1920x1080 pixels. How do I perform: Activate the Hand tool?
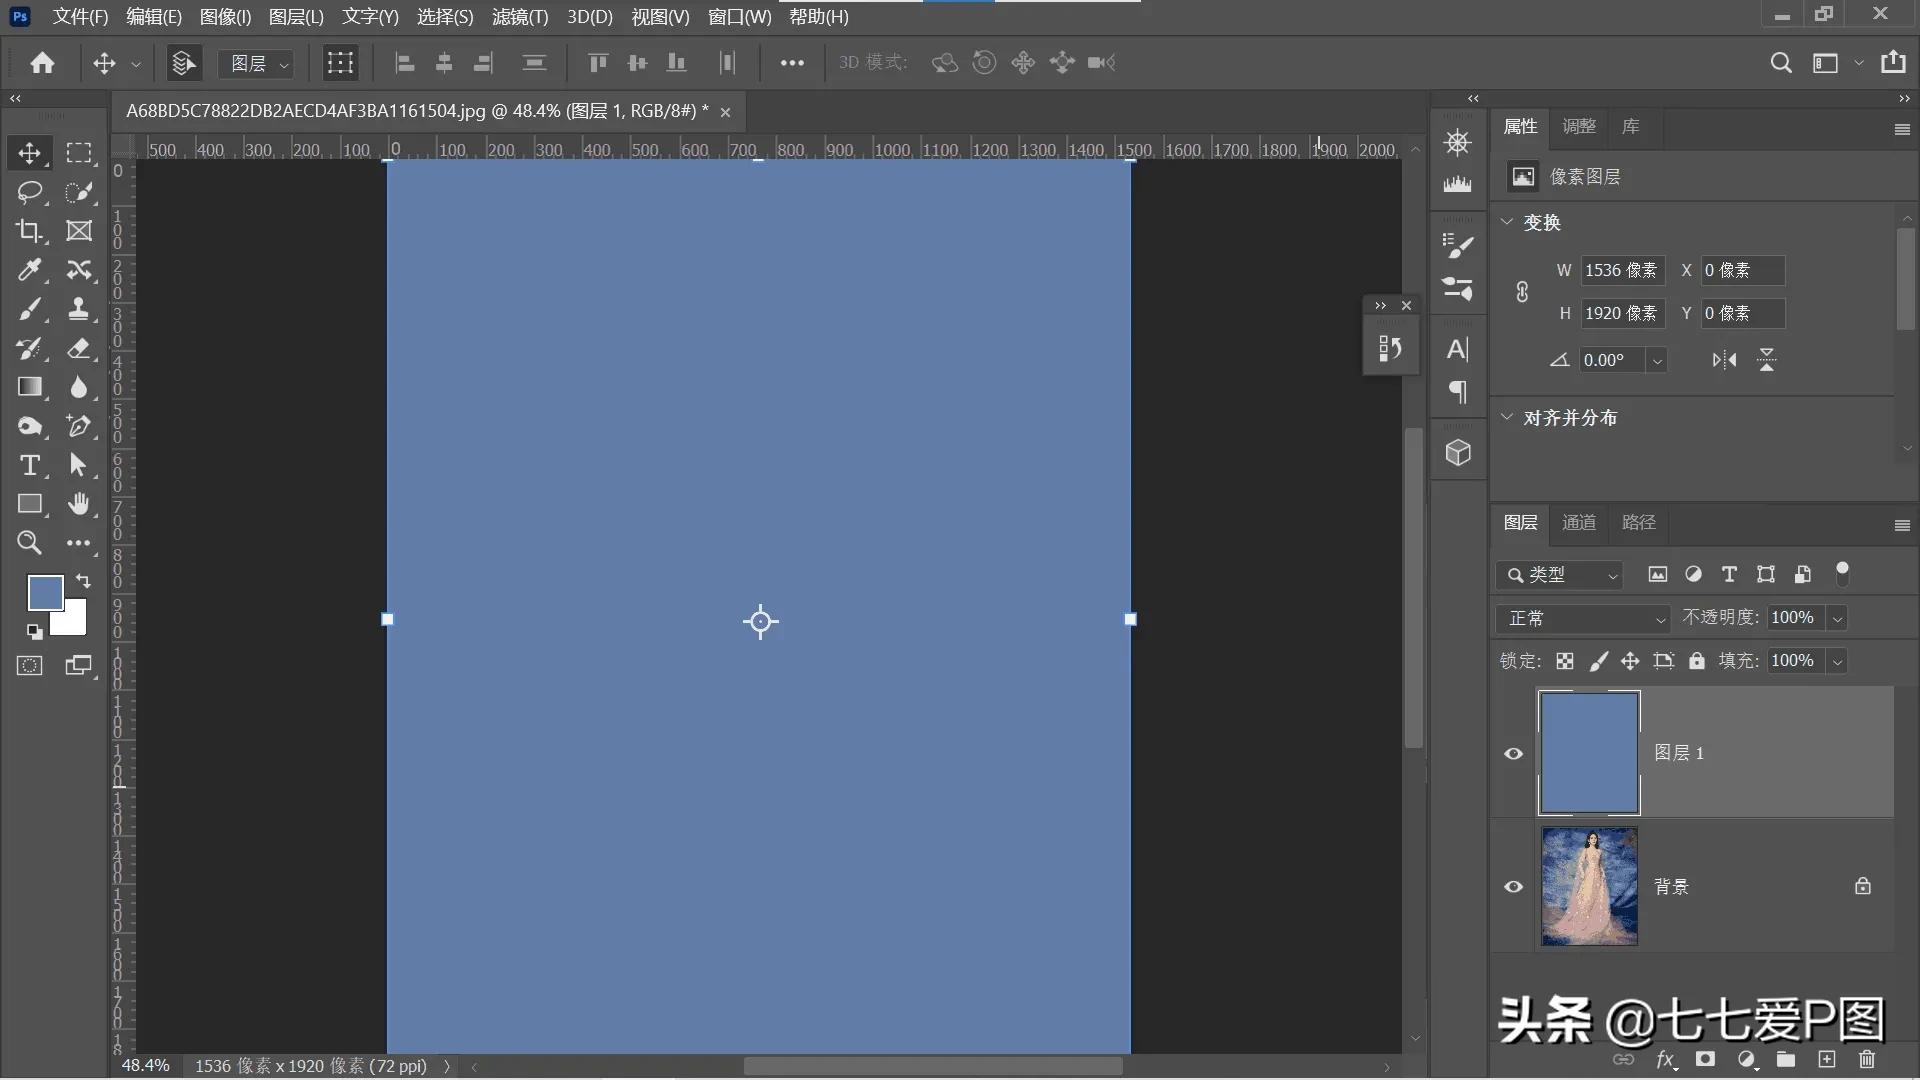pos(78,504)
